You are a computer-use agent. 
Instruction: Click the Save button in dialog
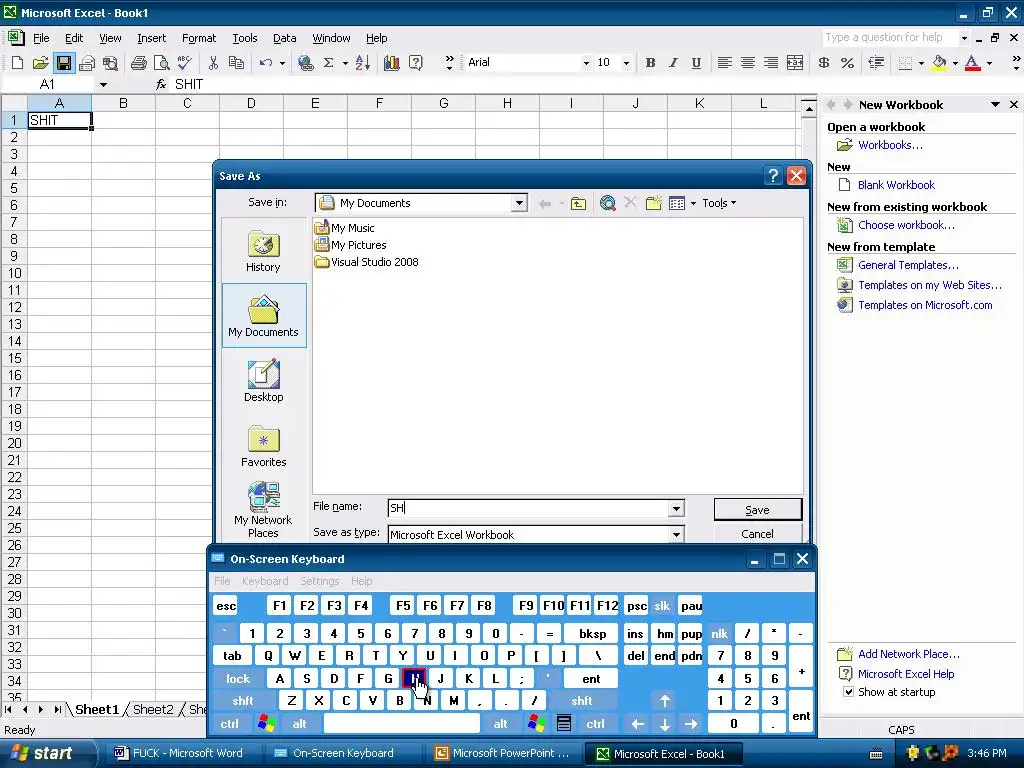point(758,509)
